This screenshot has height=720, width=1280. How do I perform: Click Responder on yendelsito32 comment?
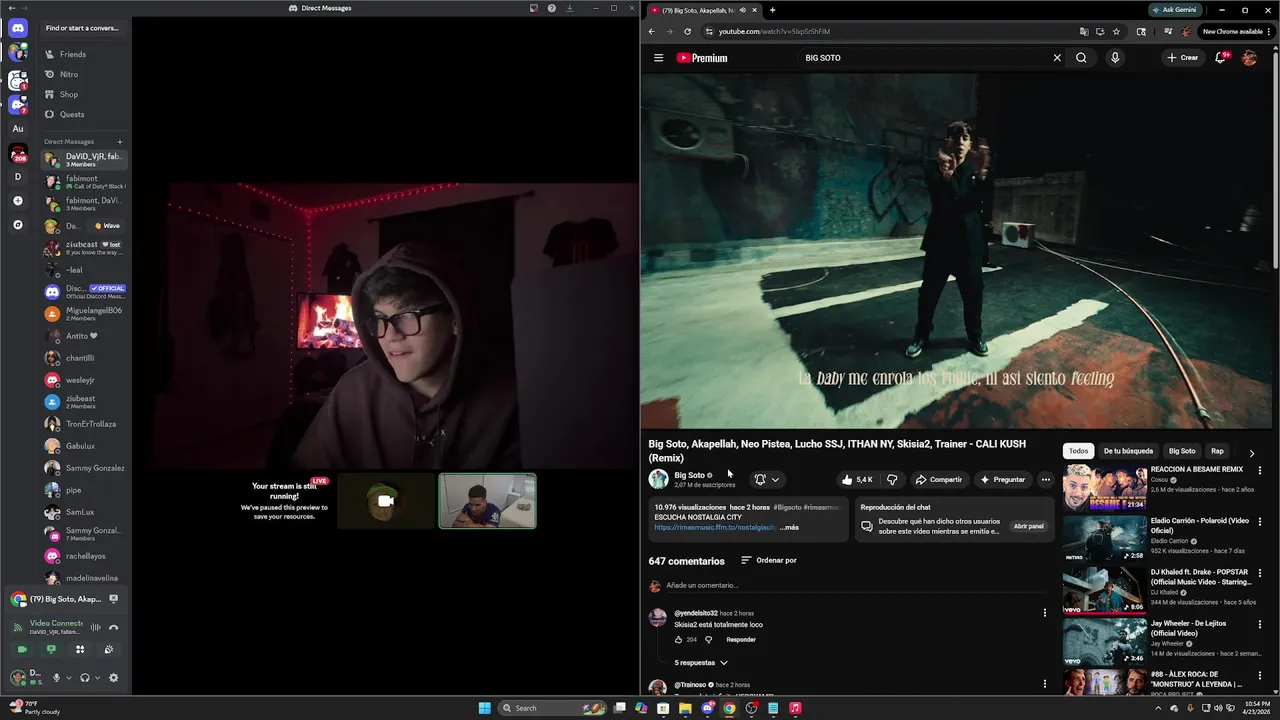pyautogui.click(x=741, y=639)
